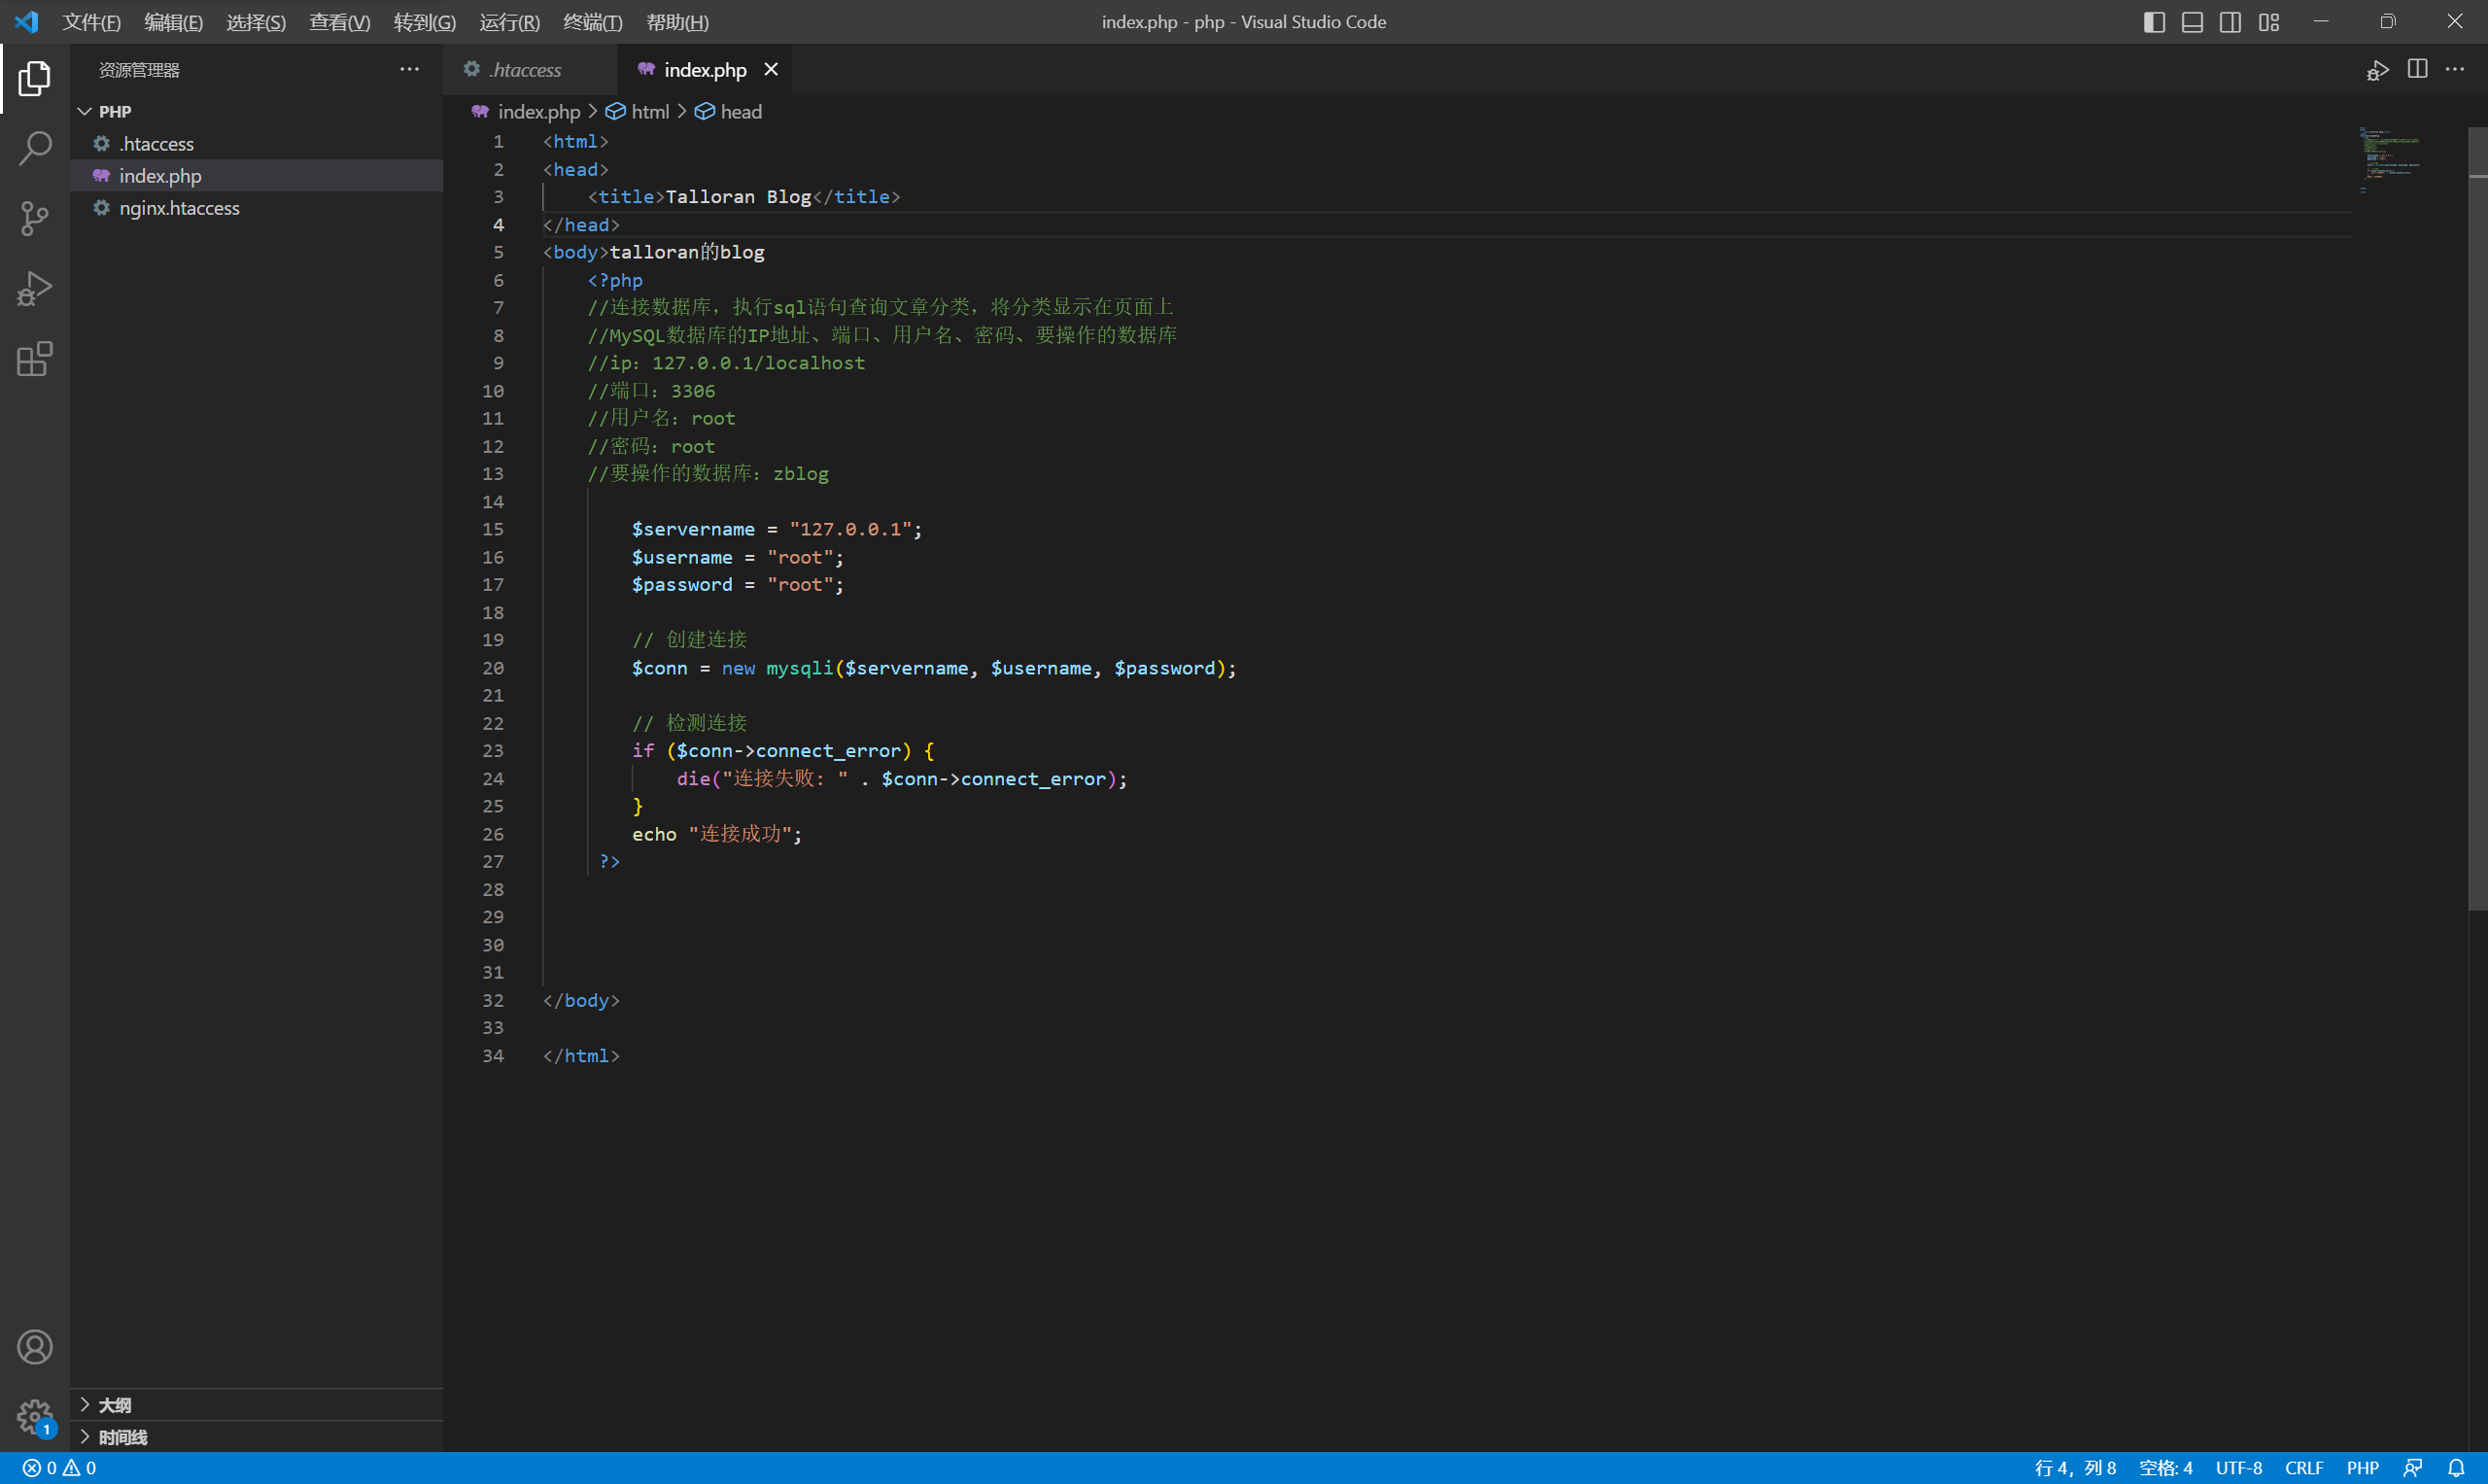Switch to the .htaccess editor tab
2488x1484 pixels.
525,70
